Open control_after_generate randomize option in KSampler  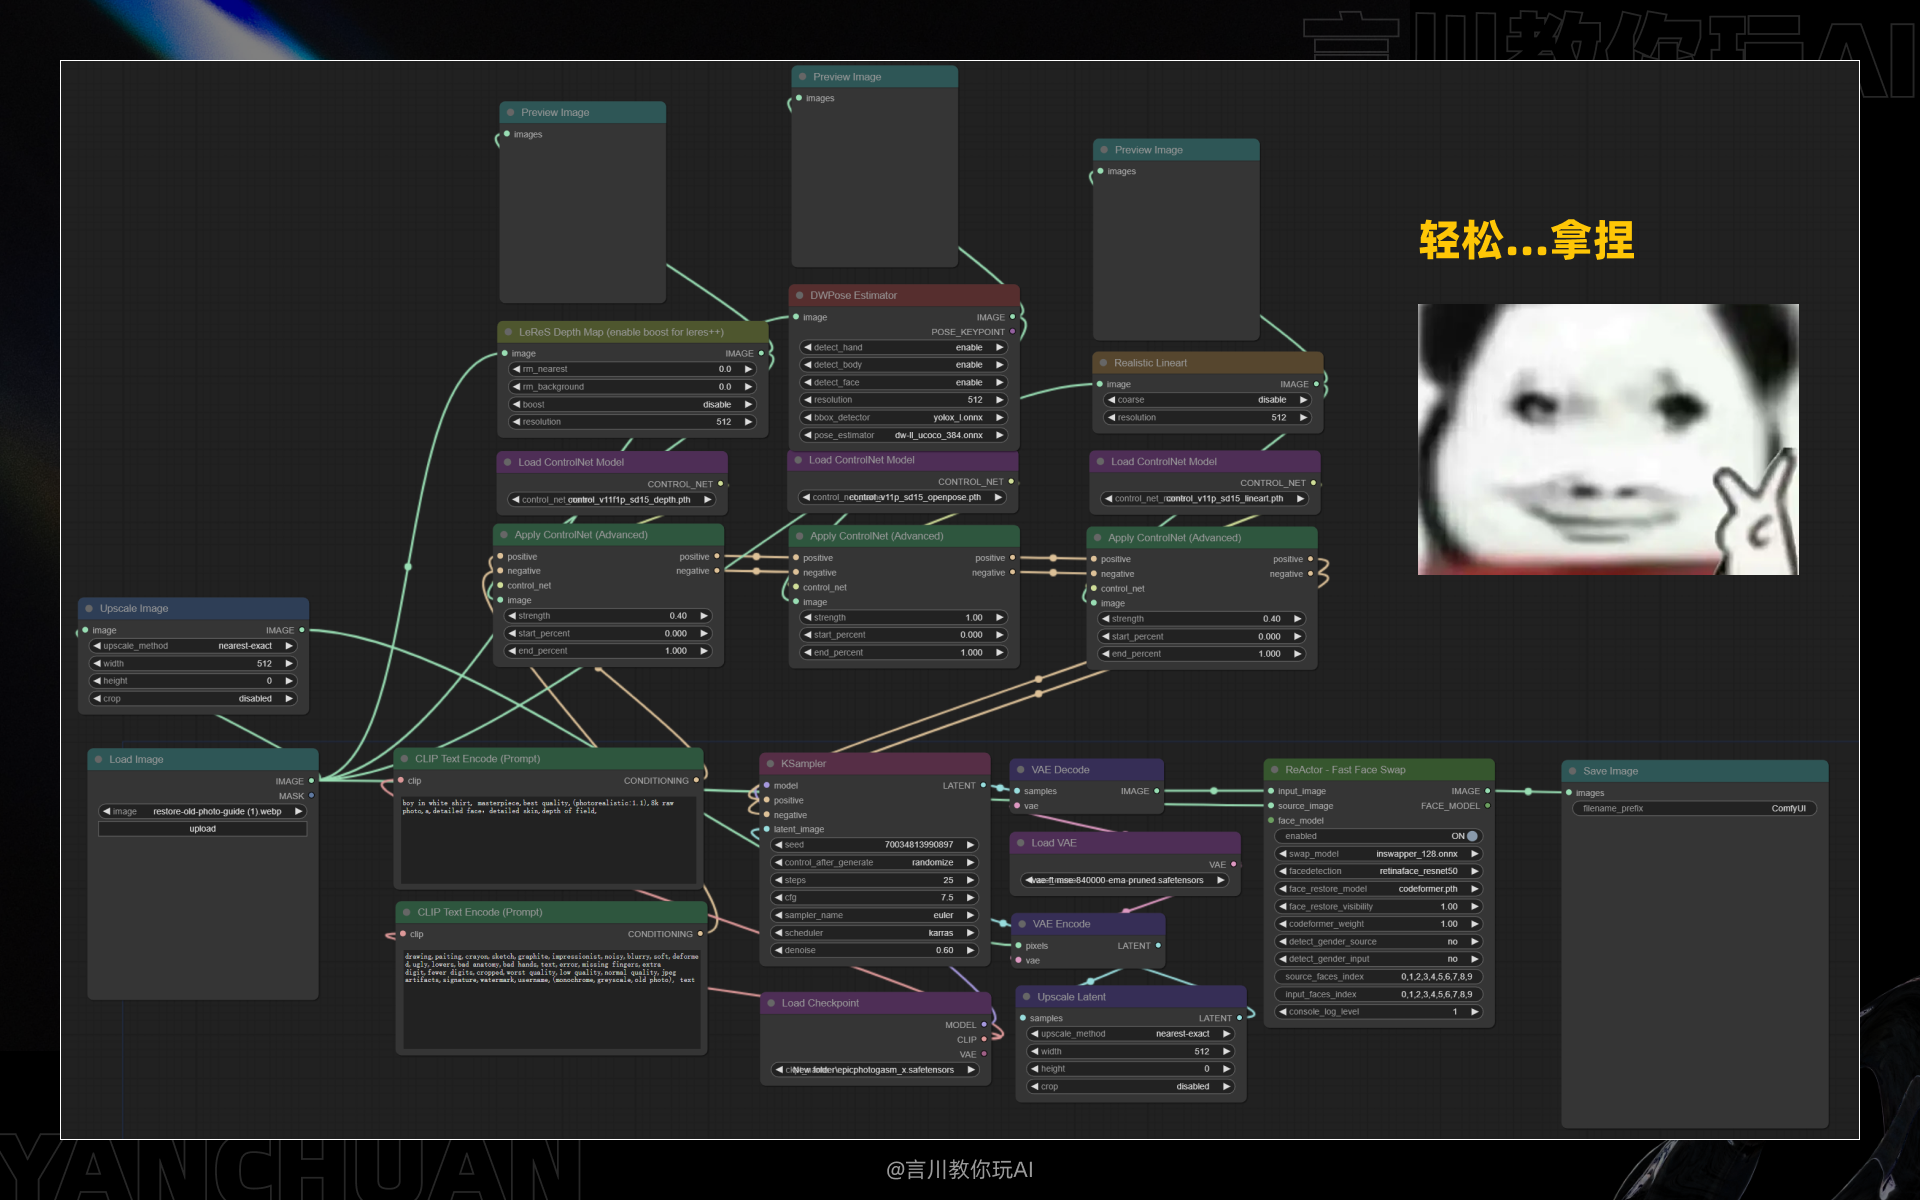874,862
